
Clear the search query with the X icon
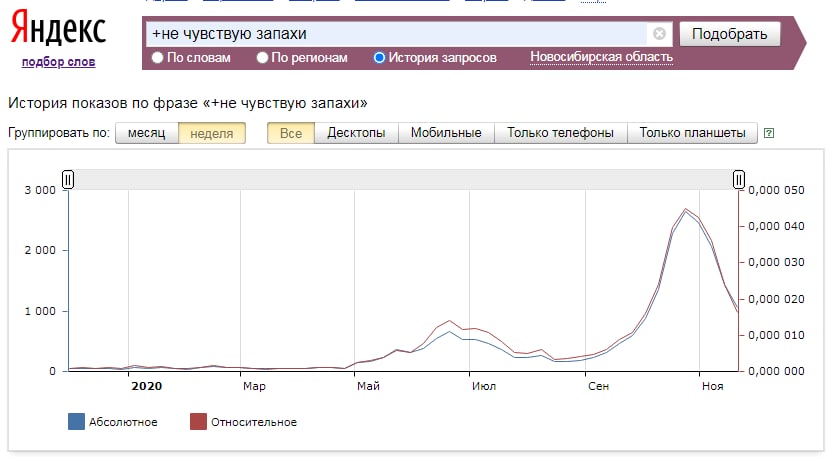pyautogui.click(x=659, y=34)
